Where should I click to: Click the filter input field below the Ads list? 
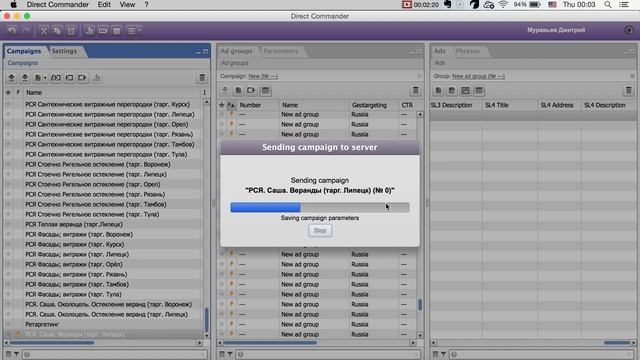coord(543,354)
